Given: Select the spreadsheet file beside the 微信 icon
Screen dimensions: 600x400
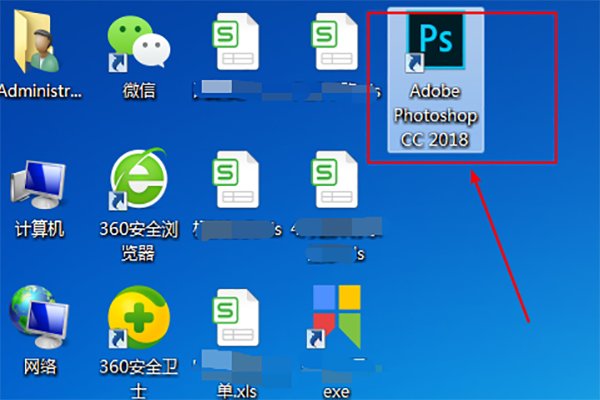Looking at the screenshot, I should 236,41.
